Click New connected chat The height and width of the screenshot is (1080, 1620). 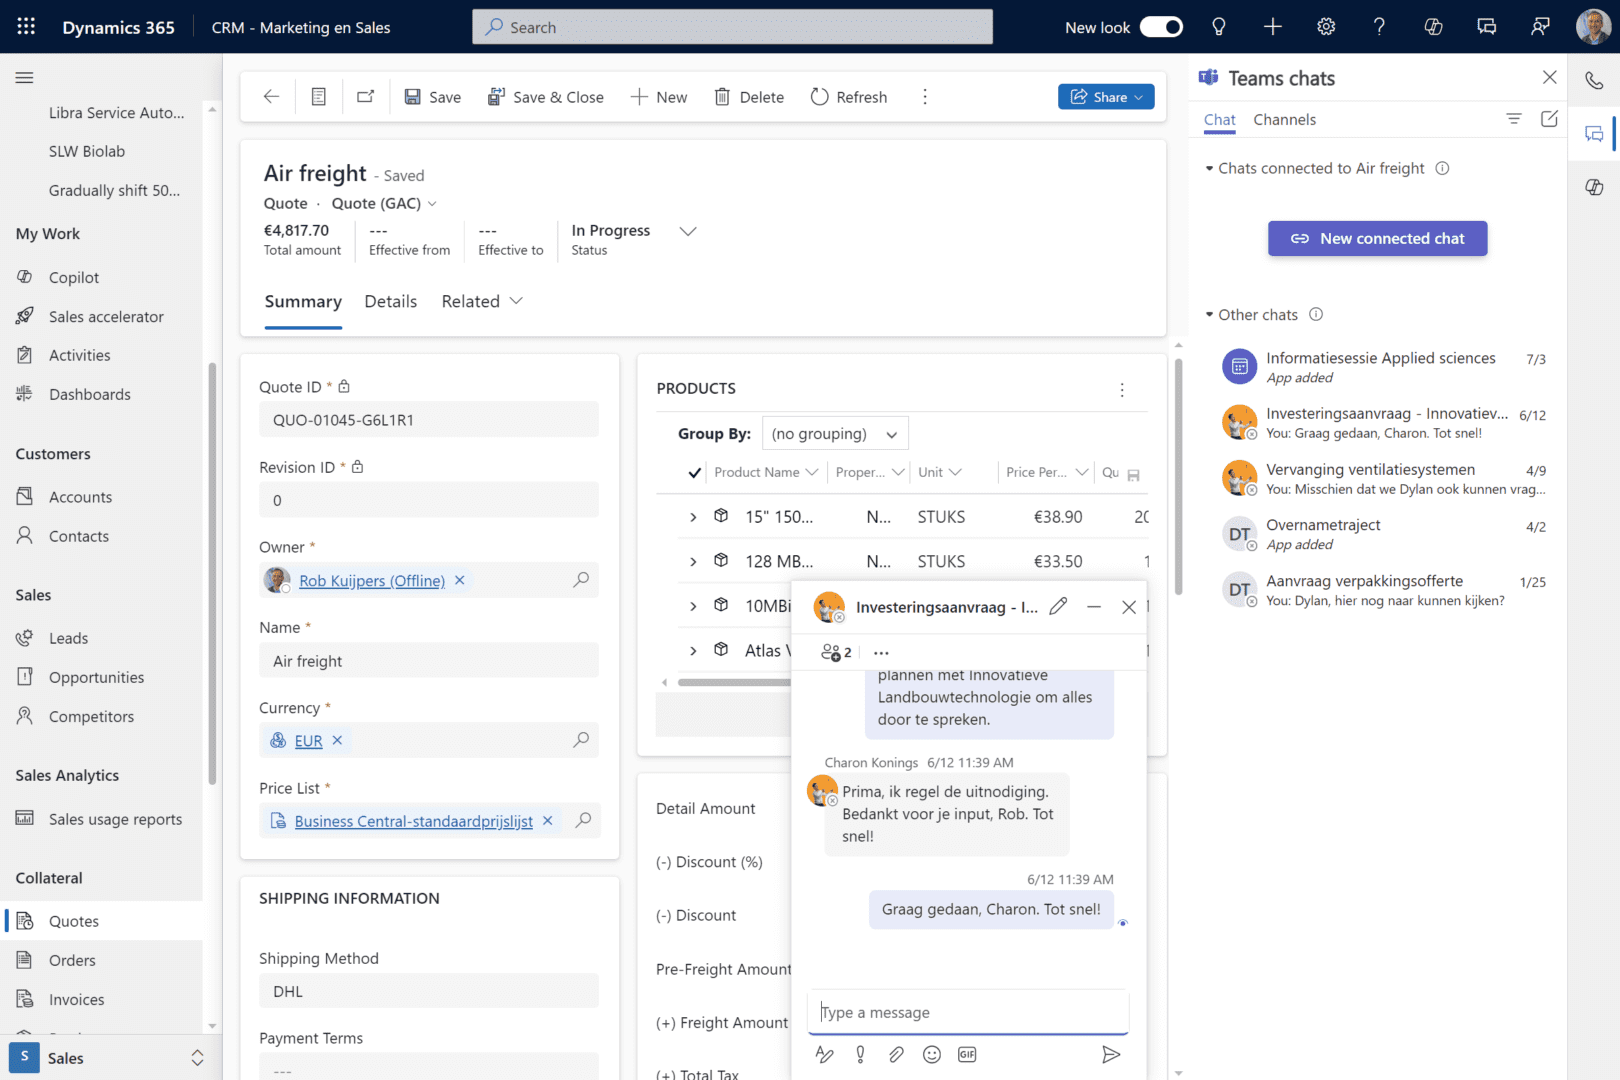coord(1377,238)
